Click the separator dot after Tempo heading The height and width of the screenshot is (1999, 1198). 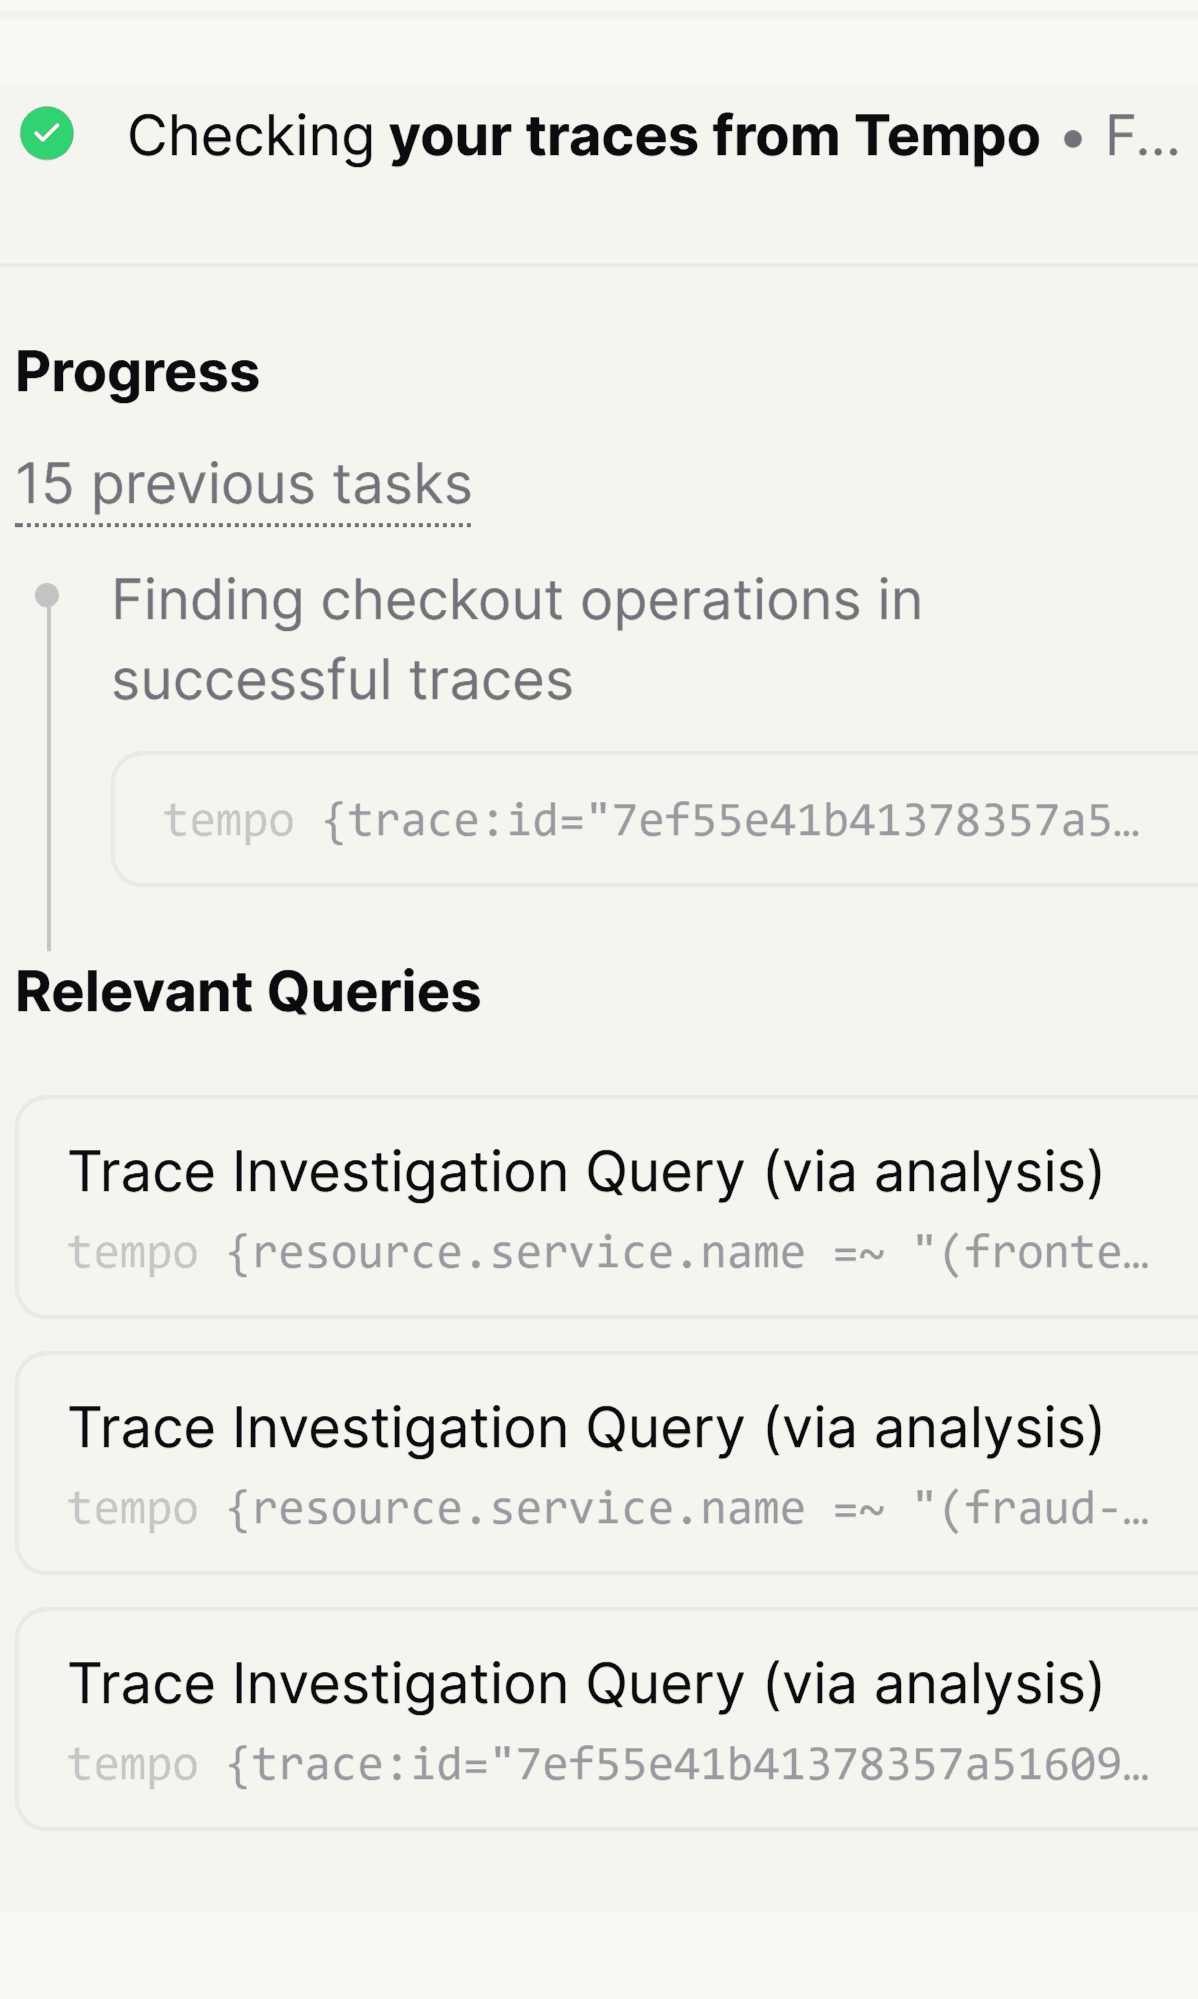[x=1072, y=137]
